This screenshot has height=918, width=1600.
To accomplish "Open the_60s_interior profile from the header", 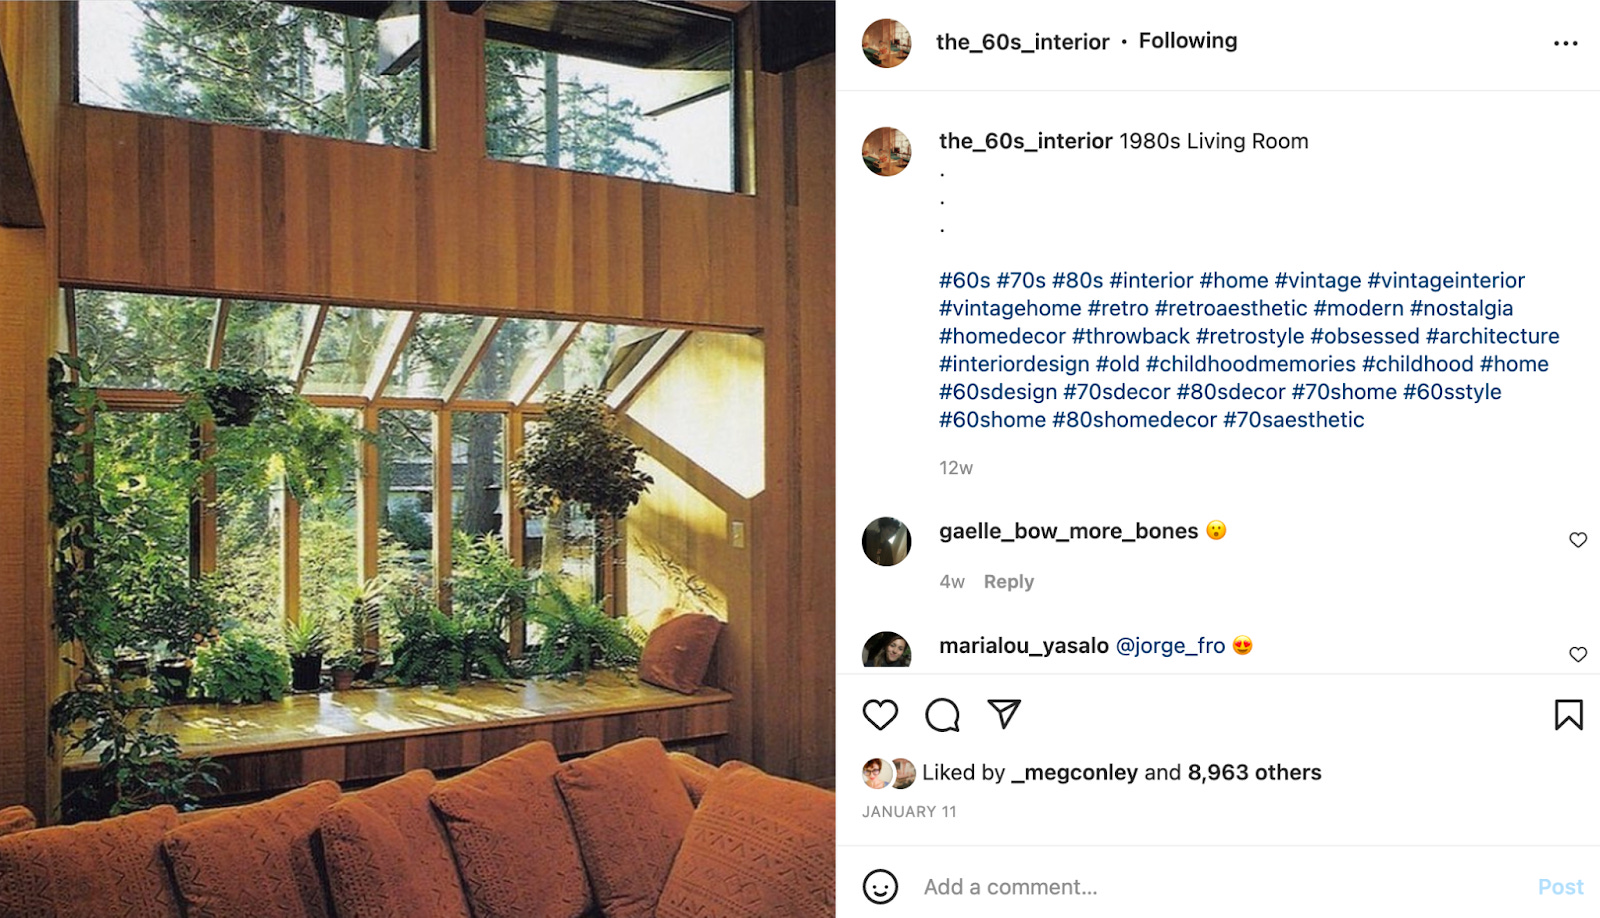I will 1022,42.
